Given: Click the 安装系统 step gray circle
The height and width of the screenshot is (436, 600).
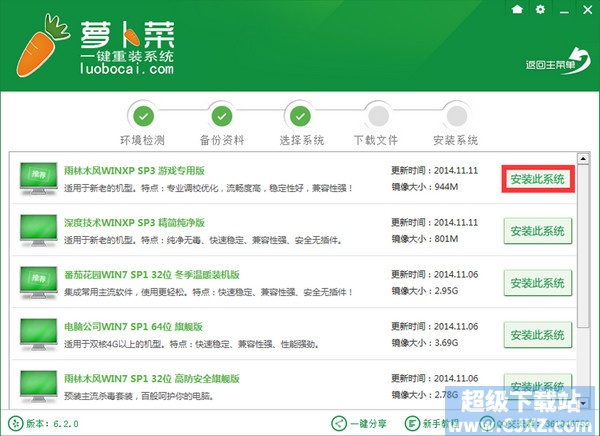Looking at the screenshot, I should 457,116.
